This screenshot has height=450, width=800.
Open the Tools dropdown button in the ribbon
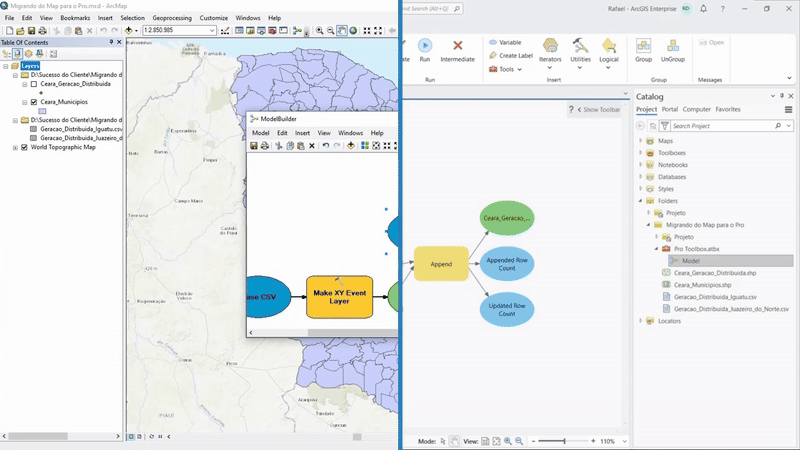tap(506, 69)
